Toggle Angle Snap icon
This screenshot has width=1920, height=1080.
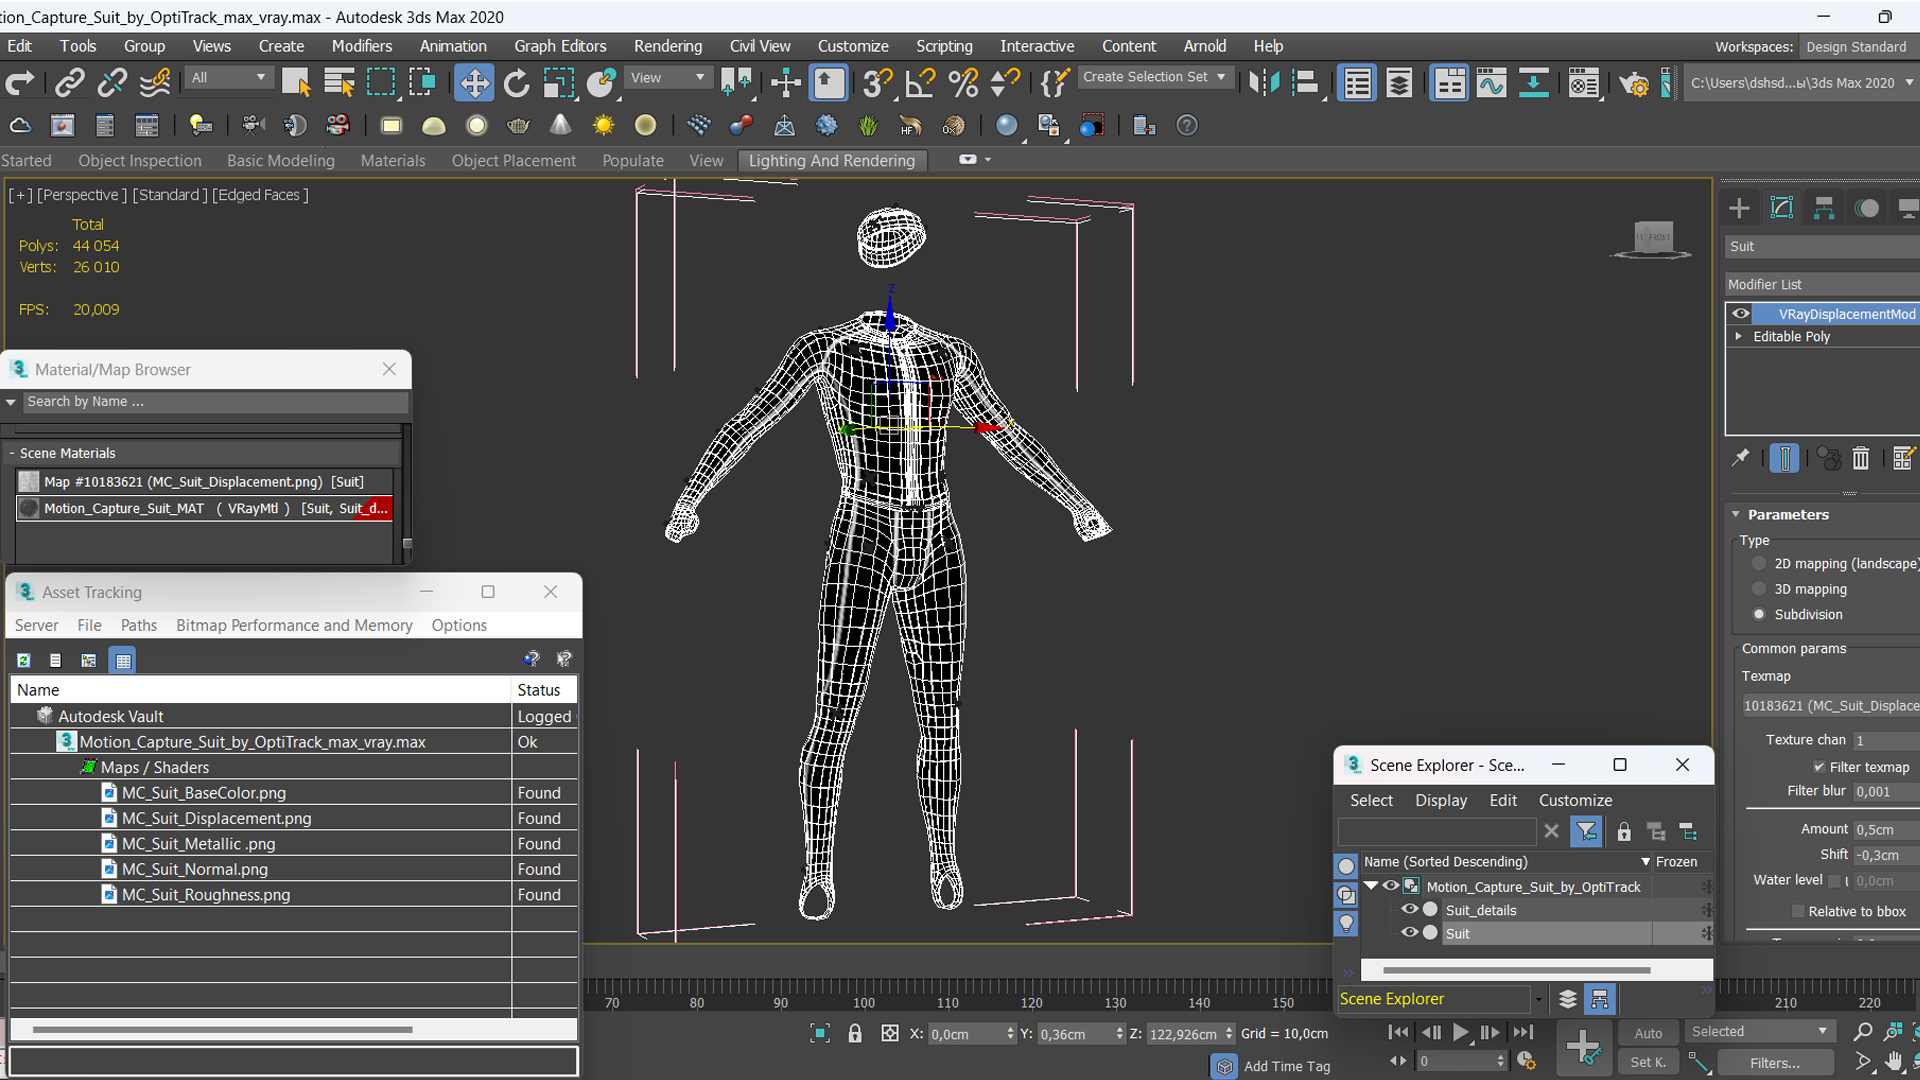click(920, 83)
